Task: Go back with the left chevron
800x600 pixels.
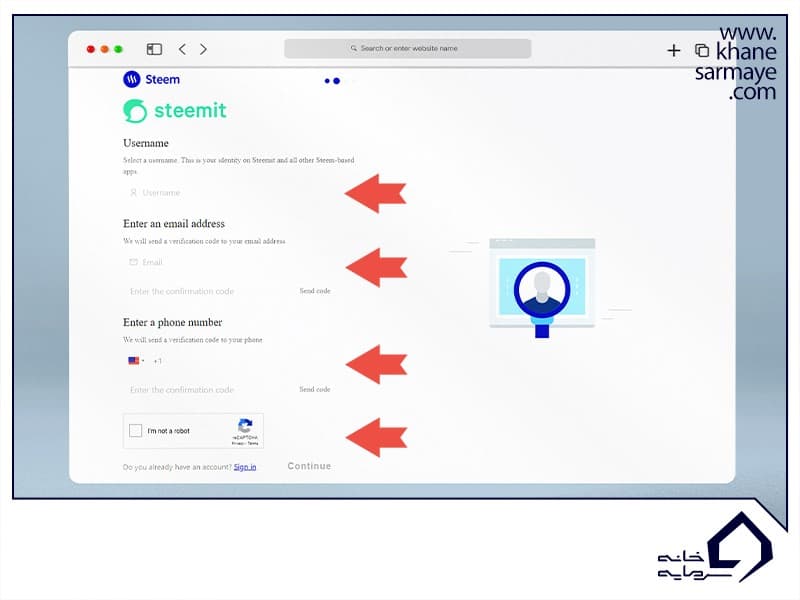Action: pos(182,49)
